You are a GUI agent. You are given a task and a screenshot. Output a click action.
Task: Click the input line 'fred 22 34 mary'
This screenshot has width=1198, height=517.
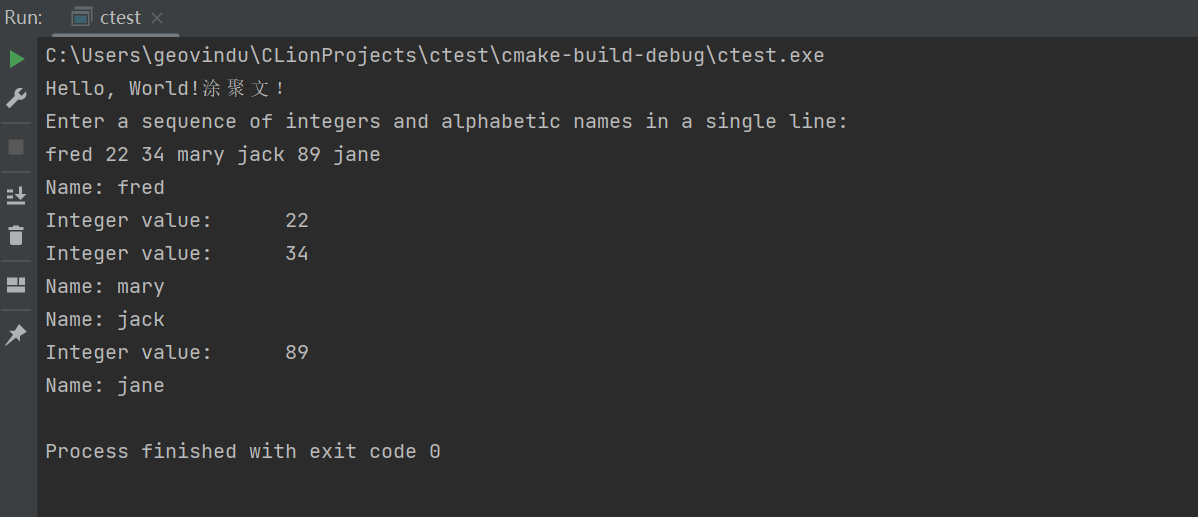click(213, 155)
